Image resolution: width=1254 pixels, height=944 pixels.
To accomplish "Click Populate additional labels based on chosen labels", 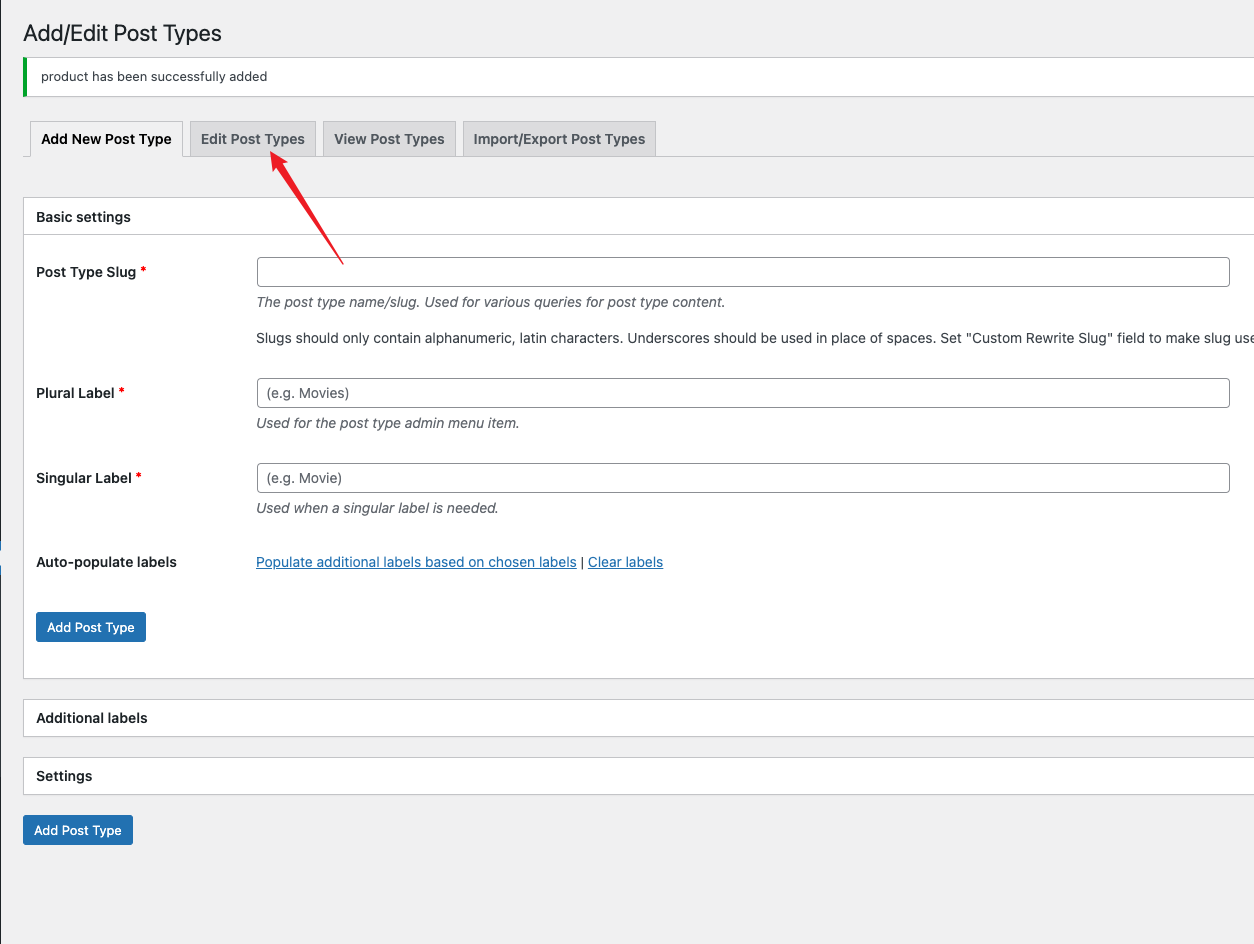I will (416, 562).
